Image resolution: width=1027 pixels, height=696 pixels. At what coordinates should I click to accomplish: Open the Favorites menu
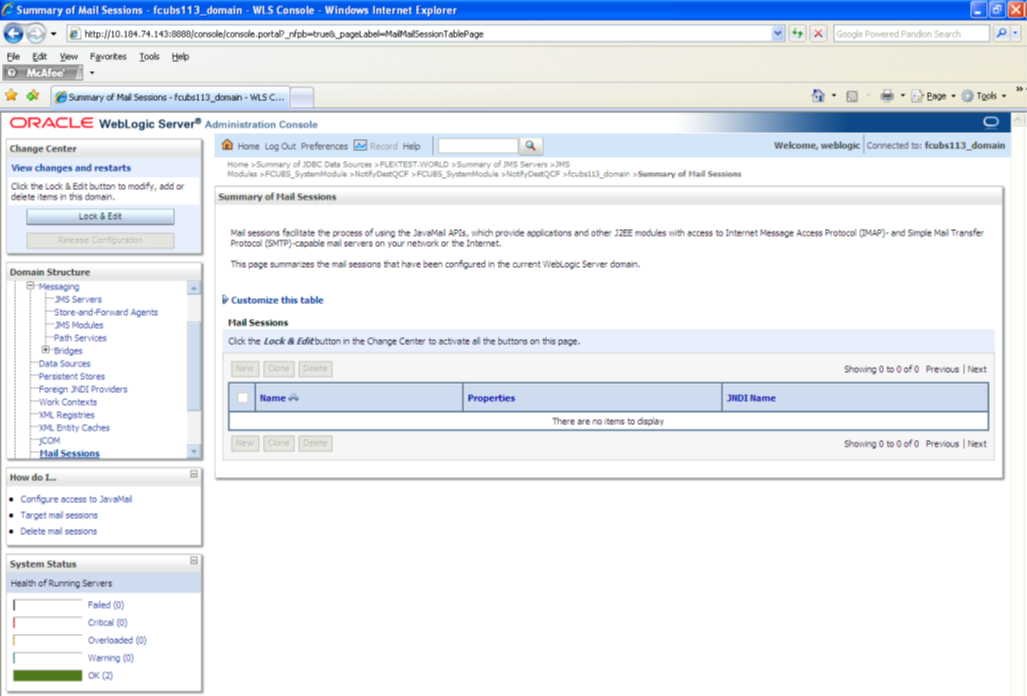(108, 56)
